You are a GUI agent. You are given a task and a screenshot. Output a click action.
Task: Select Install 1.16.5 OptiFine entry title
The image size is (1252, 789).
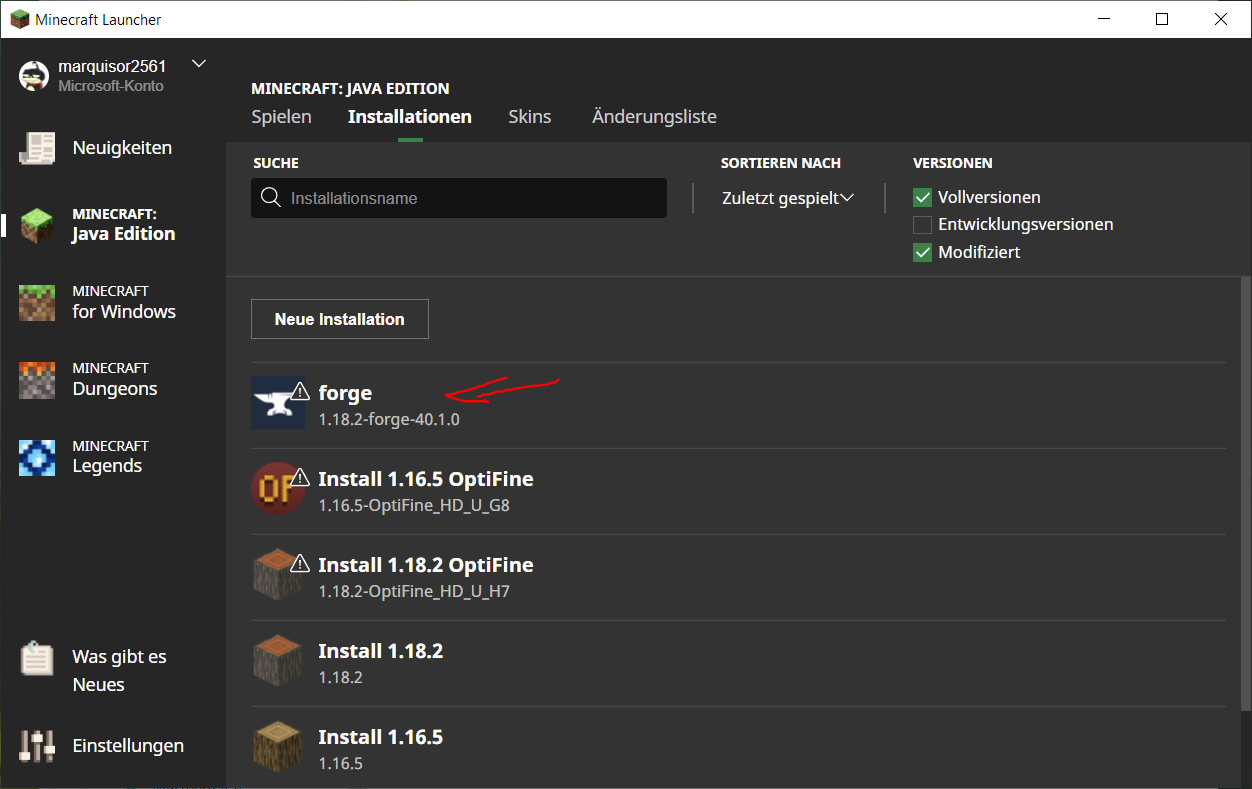click(426, 479)
